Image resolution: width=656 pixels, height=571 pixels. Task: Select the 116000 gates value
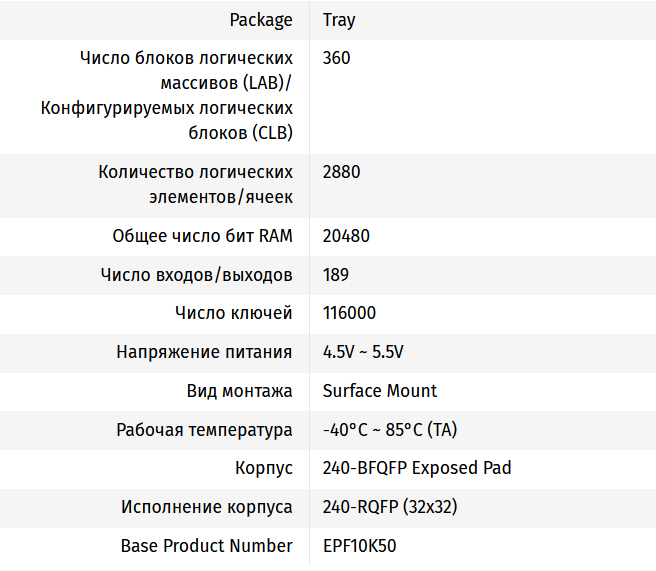point(350,313)
